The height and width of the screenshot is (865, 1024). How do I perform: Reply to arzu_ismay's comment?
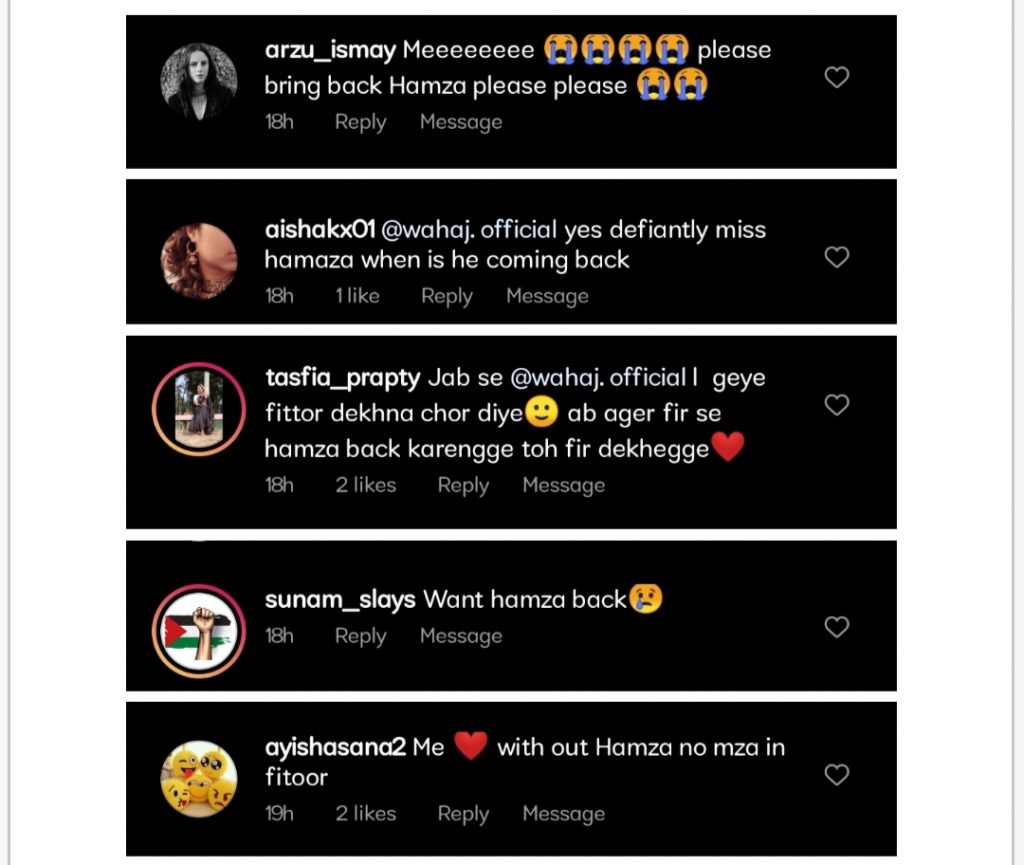tap(360, 122)
